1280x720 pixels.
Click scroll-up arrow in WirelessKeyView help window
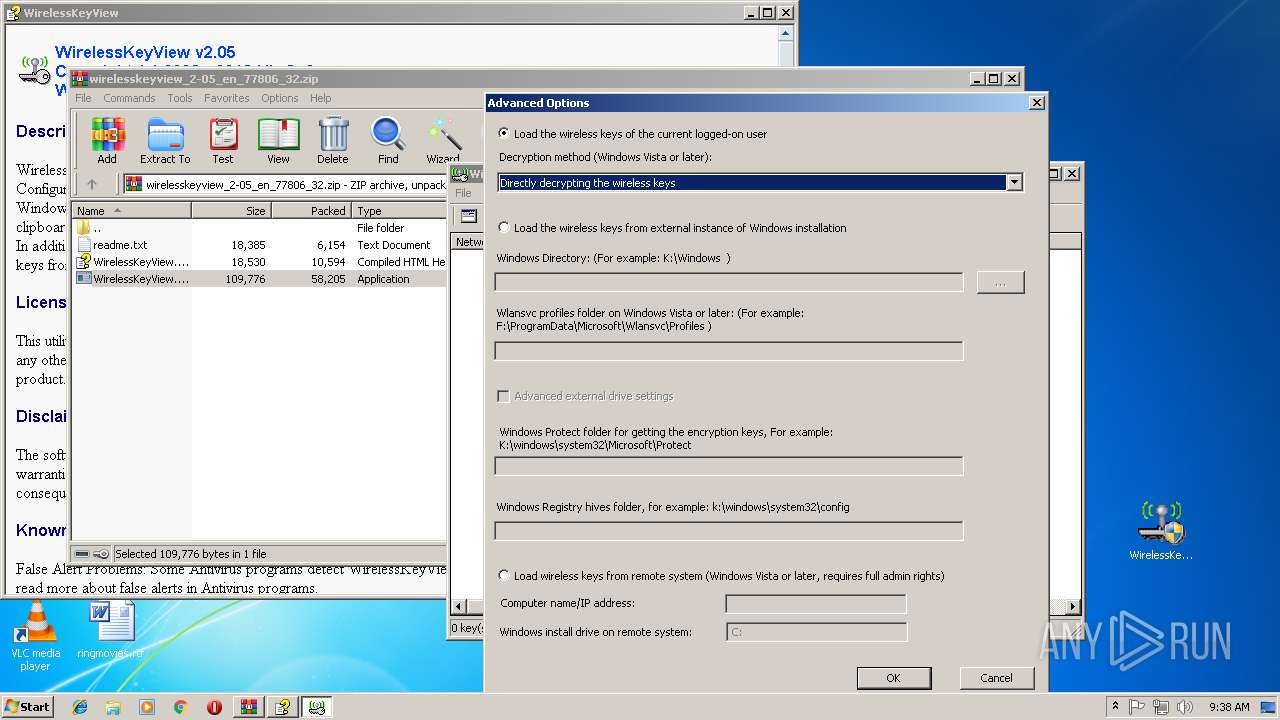pyautogui.click(x=787, y=33)
